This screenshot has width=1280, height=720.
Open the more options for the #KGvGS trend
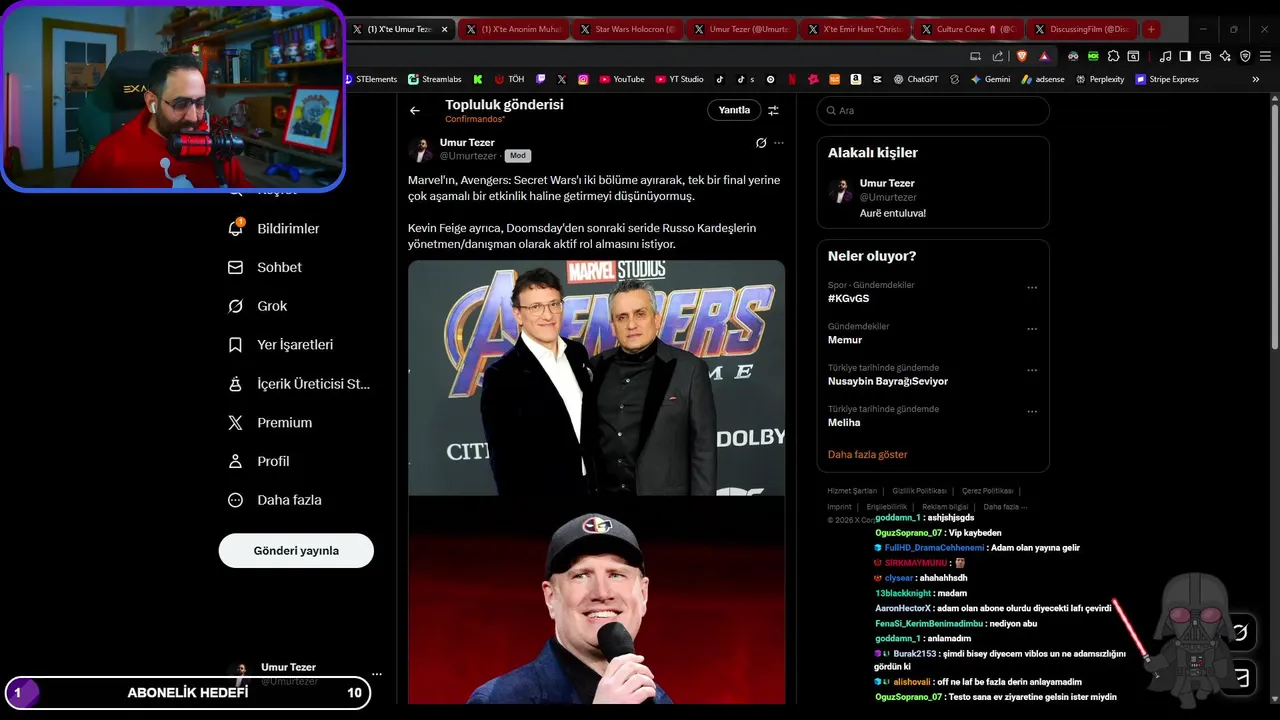pyautogui.click(x=1032, y=288)
